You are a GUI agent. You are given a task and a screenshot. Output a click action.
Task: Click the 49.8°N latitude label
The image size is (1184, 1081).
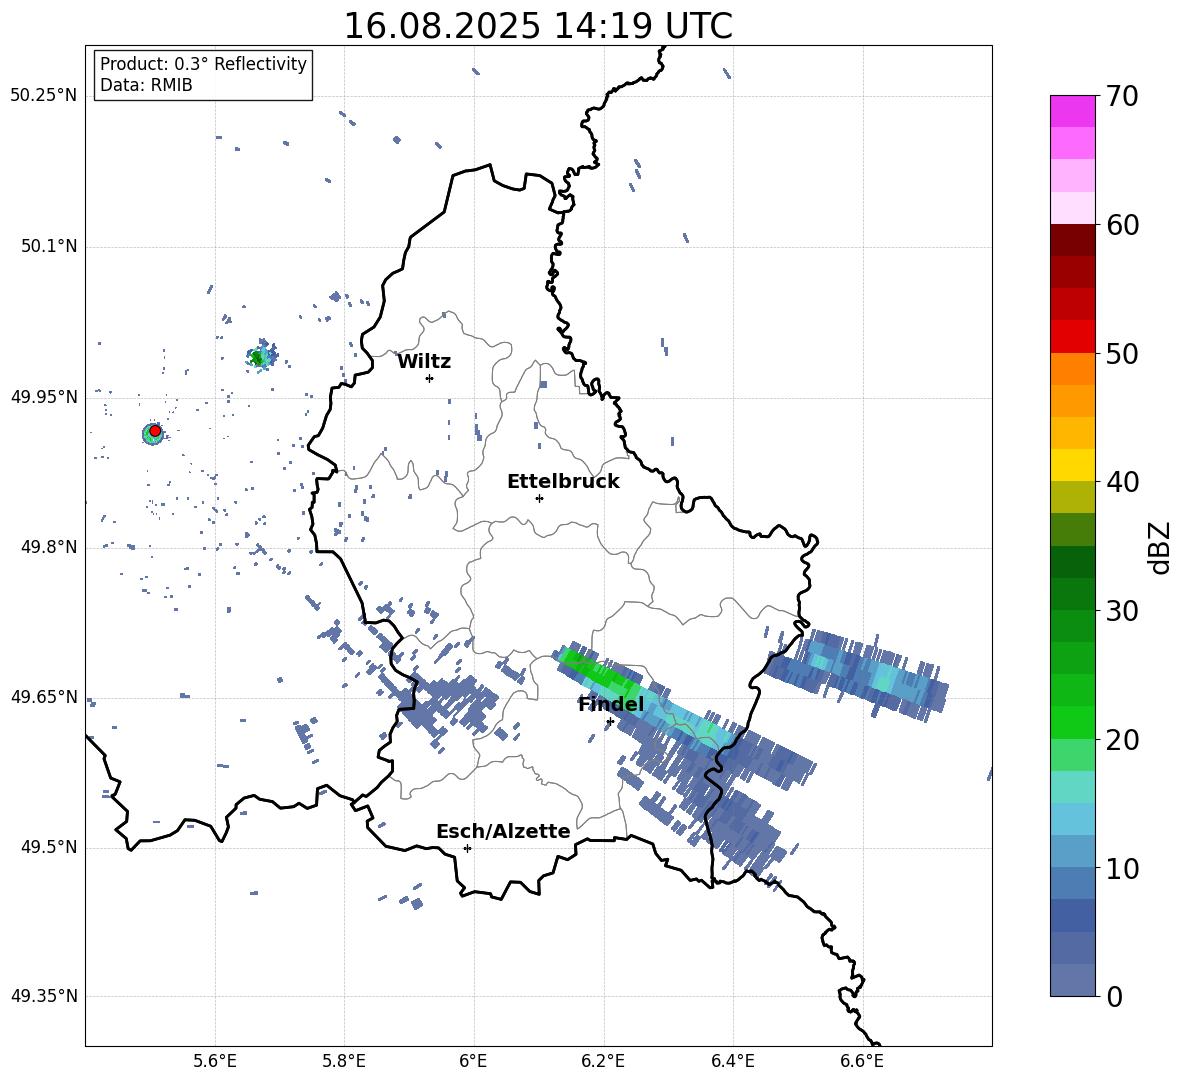point(49,547)
